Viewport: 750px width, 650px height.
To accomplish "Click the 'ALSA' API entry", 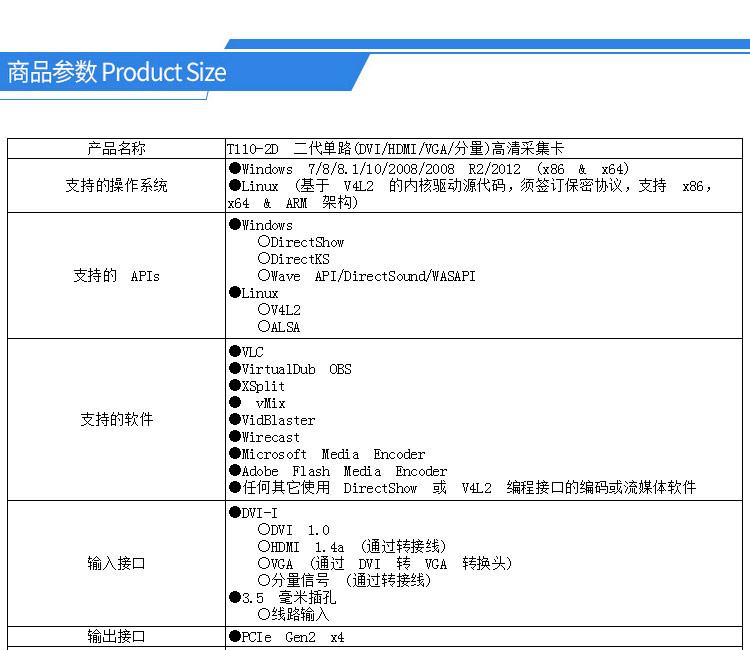I will [x=279, y=327].
